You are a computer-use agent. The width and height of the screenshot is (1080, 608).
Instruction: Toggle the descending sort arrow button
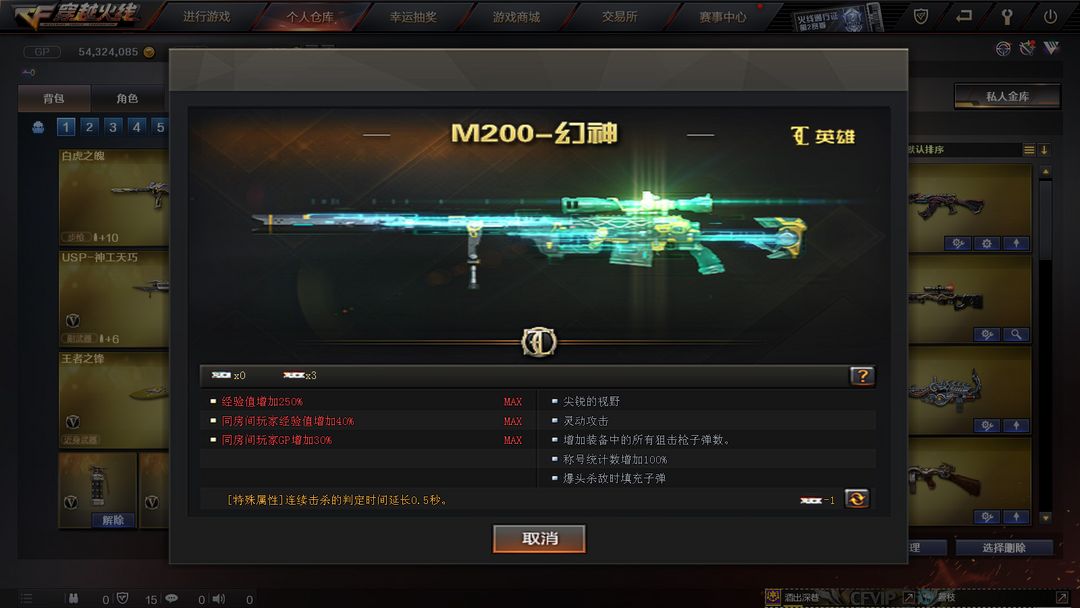[1044, 149]
